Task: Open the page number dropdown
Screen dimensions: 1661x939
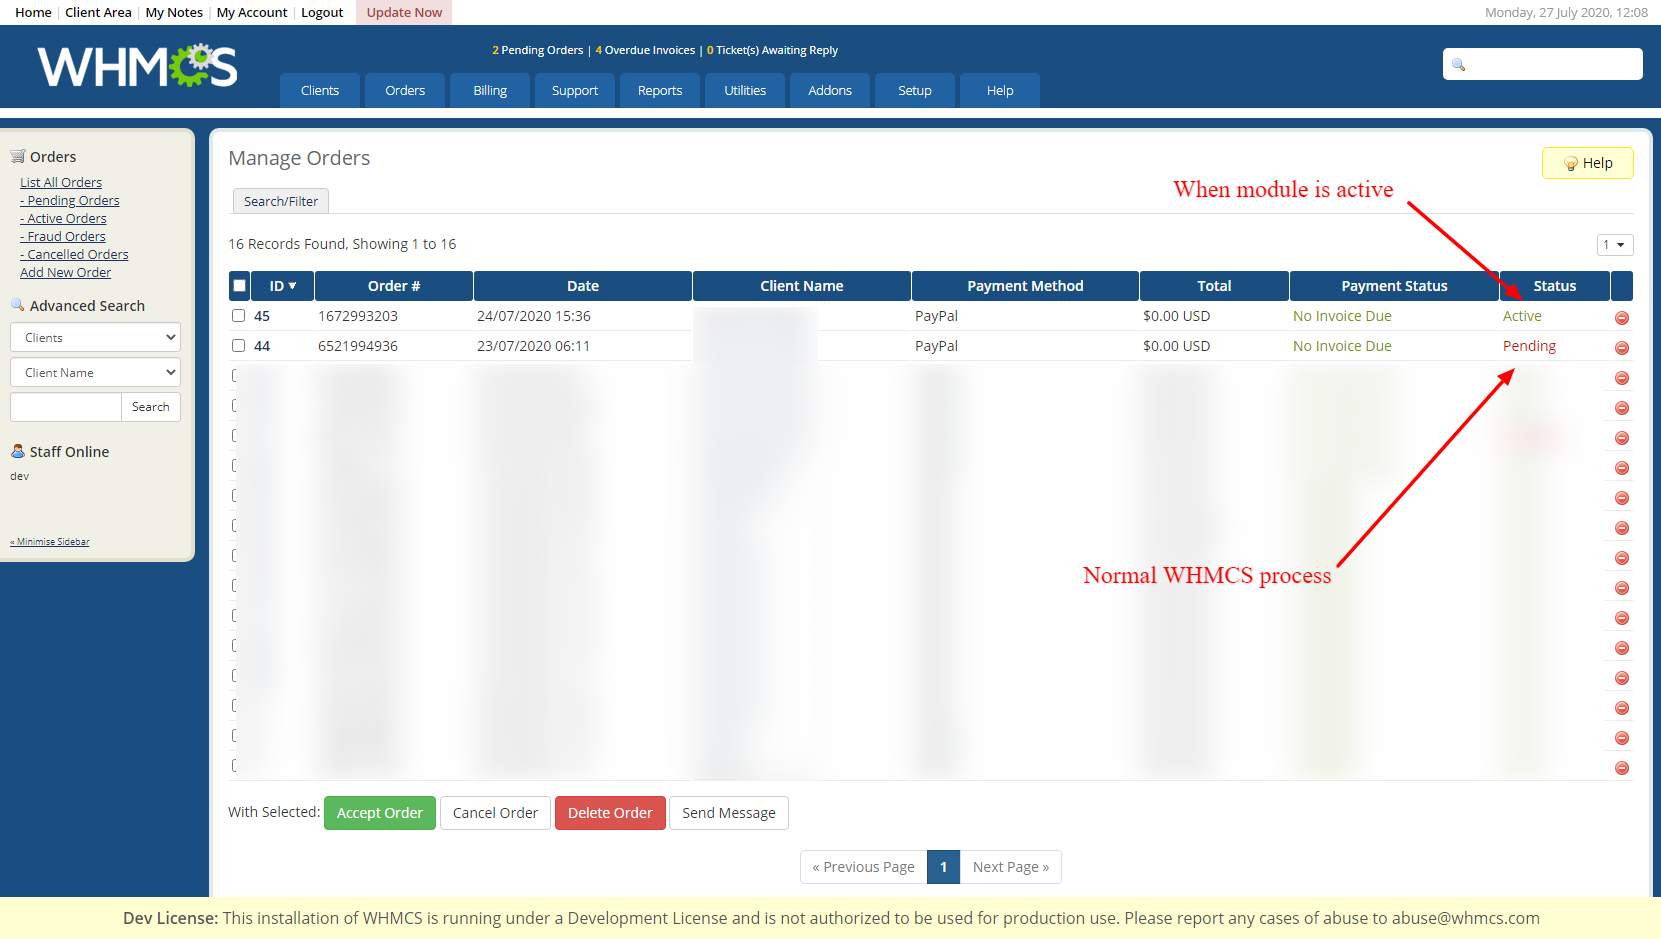Action: pos(1614,245)
